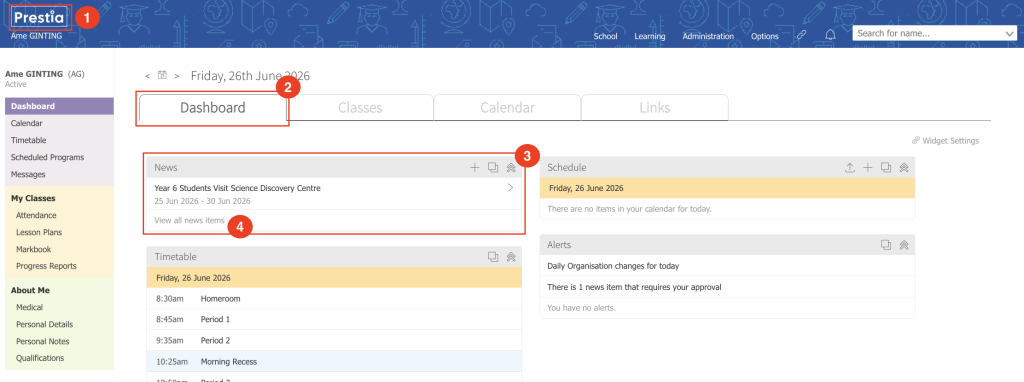The image size is (1024, 382).
Task: Pop out the News widget
Action: 493,168
